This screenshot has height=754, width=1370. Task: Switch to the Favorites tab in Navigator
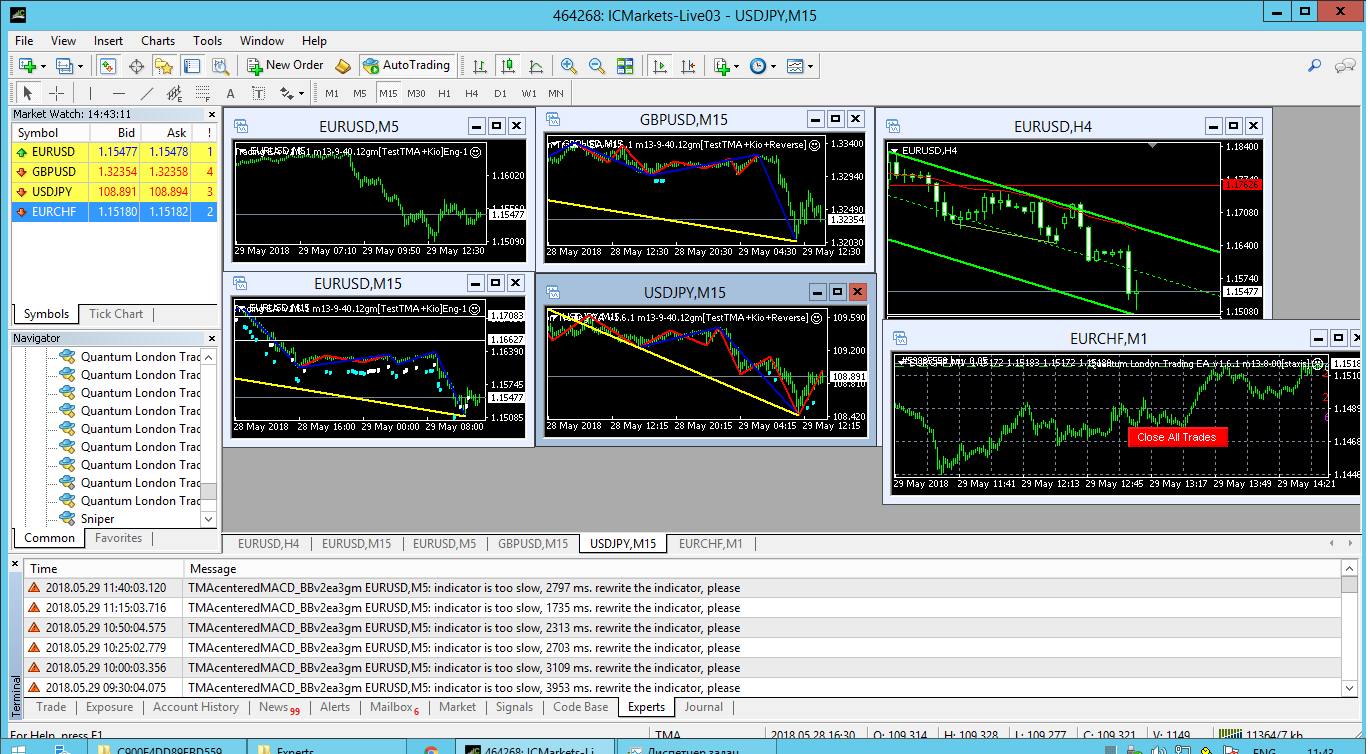118,538
